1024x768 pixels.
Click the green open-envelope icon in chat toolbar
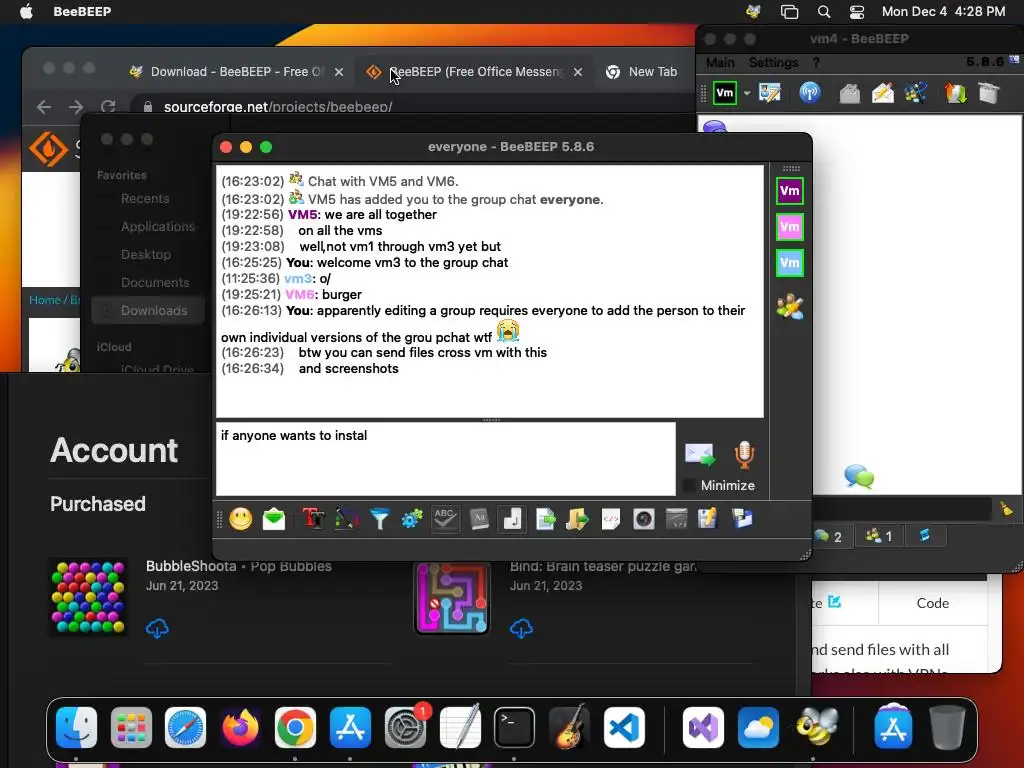coord(274,519)
